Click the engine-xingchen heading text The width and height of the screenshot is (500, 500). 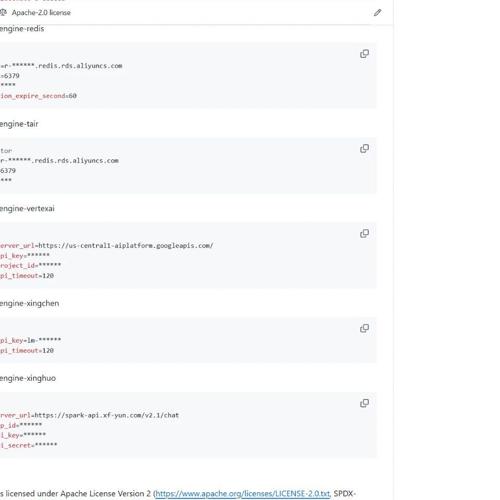[x=29, y=303]
